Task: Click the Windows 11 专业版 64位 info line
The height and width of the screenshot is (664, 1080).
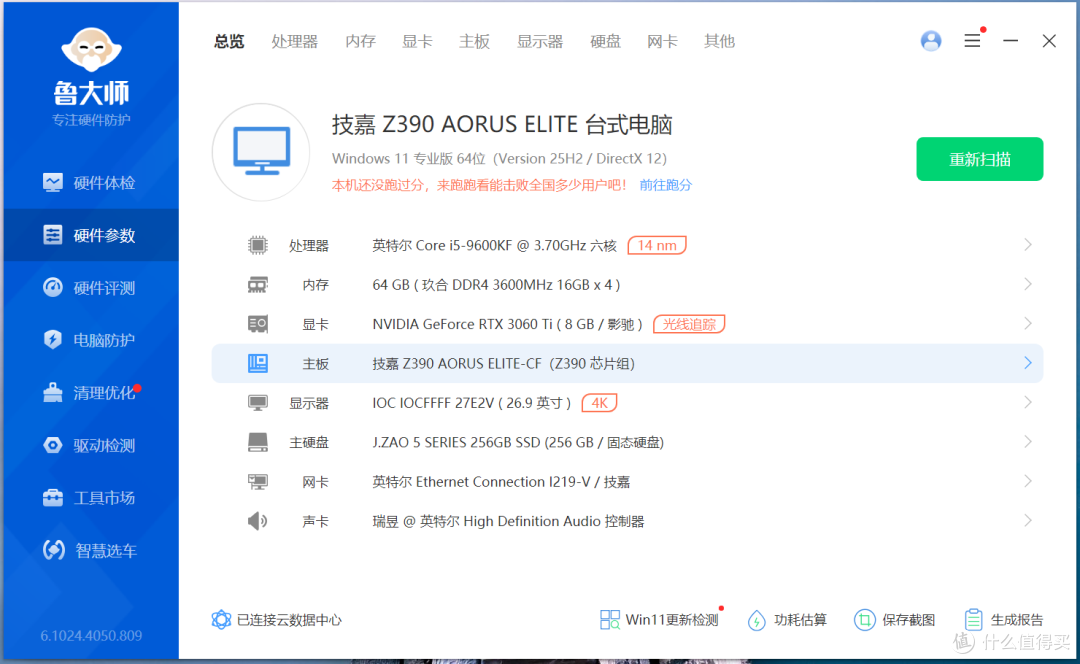Action: pos(499,158)
